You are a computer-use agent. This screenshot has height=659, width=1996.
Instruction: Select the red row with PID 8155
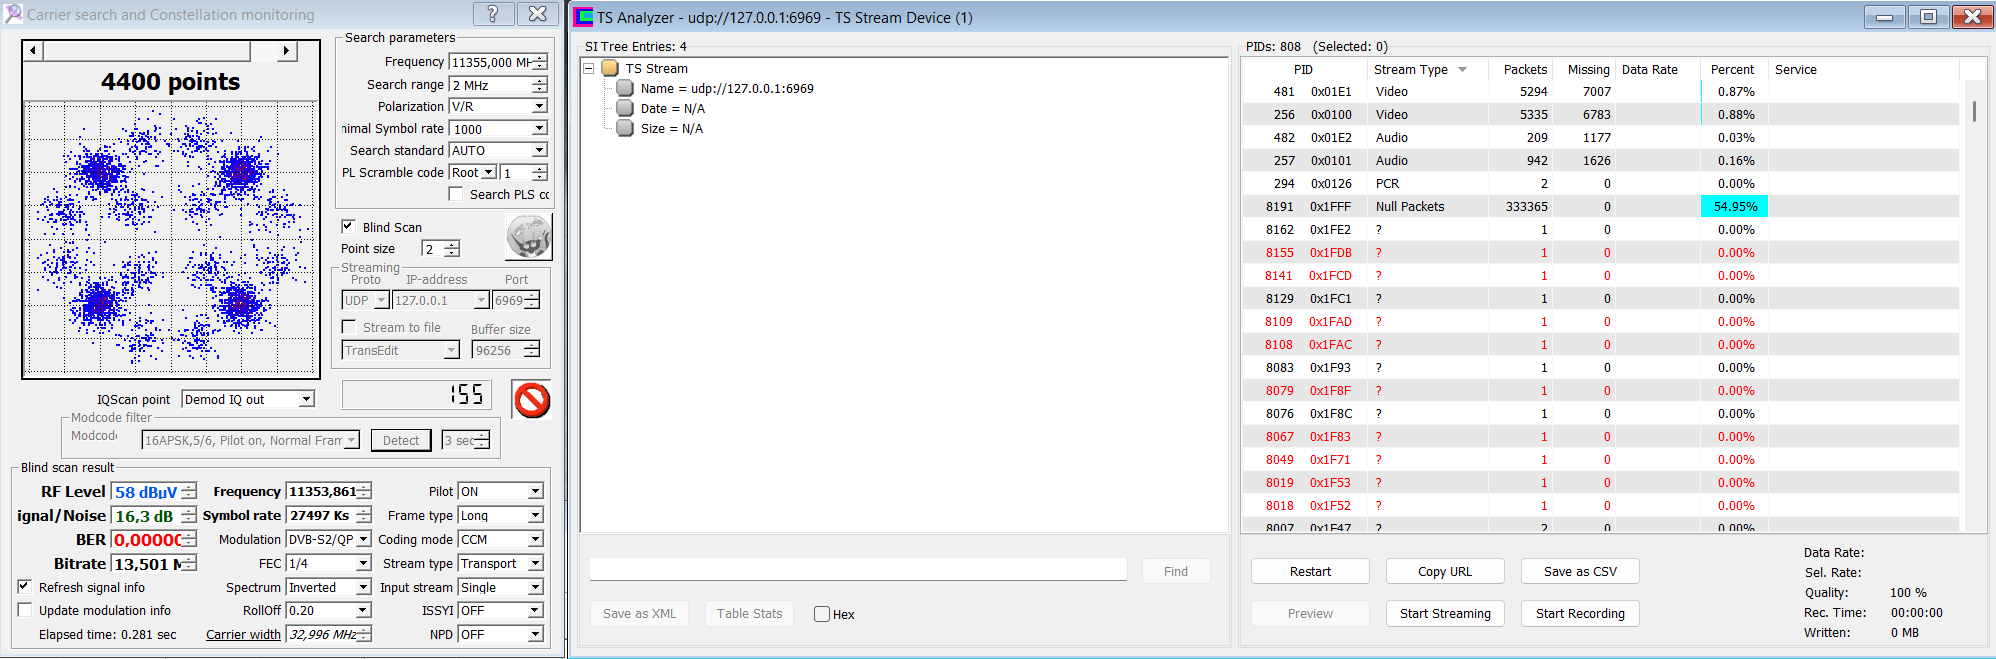pos(1600,252)
